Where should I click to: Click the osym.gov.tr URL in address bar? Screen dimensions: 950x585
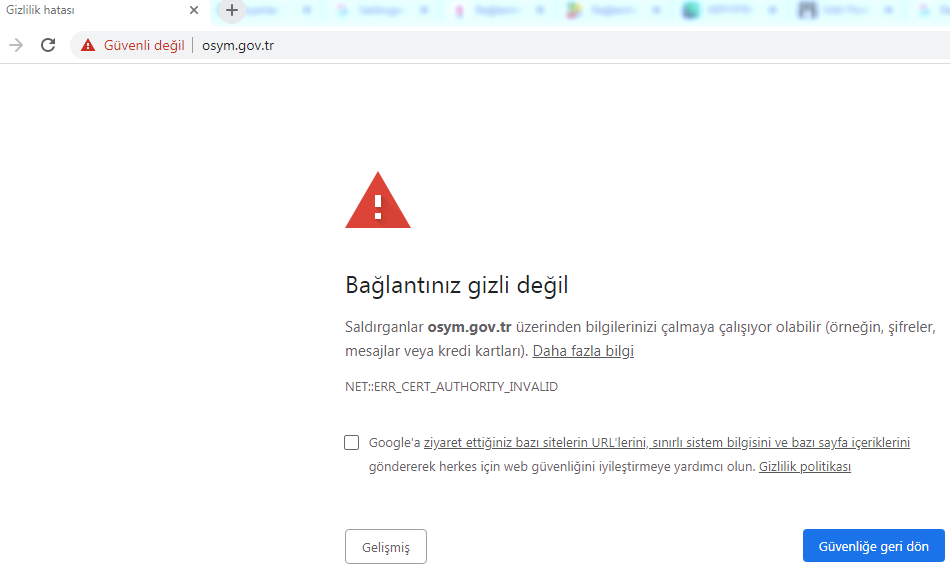click(237, 45)
